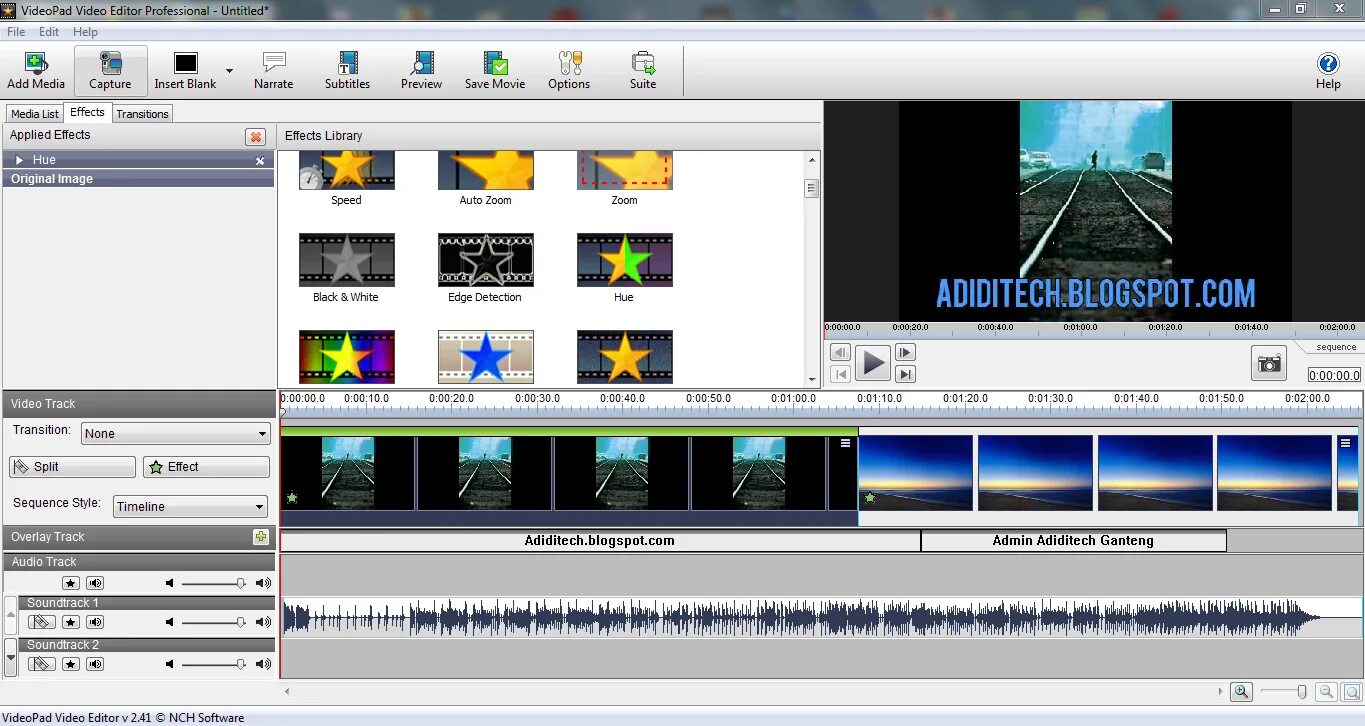
Task: Click the down arrow beside Soundtrack 2
Action: (x=11, y=659)
